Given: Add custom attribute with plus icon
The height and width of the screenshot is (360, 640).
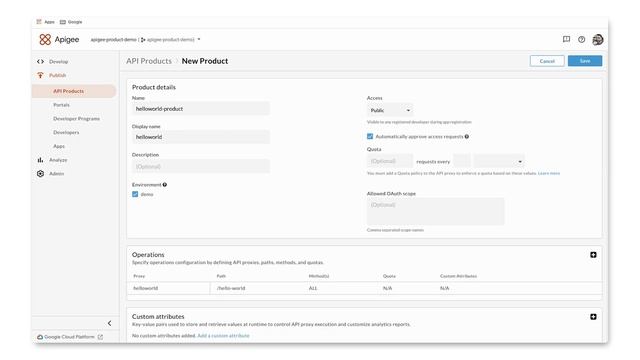Looking at the screenshot, I should tap(593, 317).
